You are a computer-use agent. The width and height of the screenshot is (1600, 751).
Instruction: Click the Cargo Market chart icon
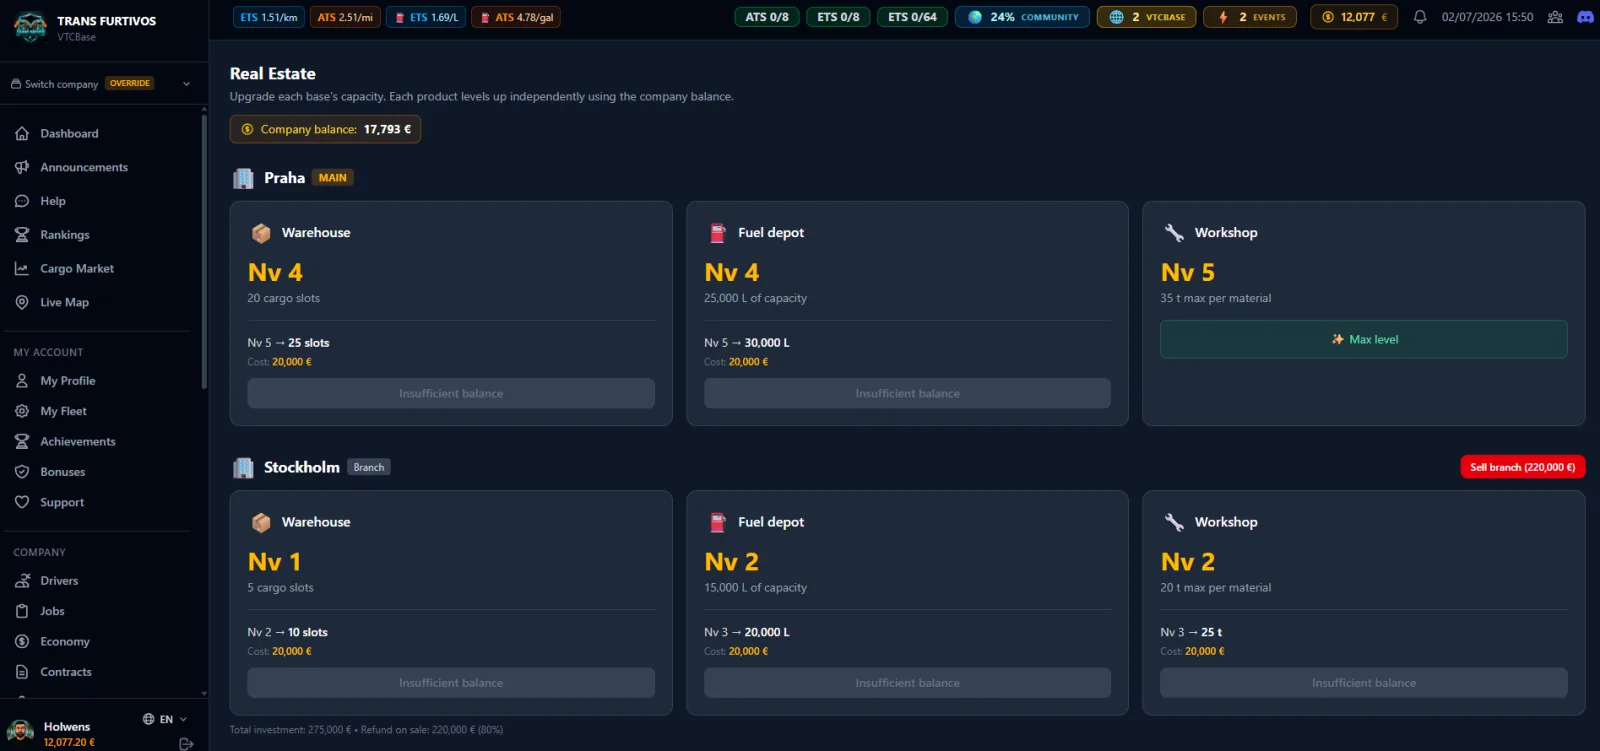22,268
